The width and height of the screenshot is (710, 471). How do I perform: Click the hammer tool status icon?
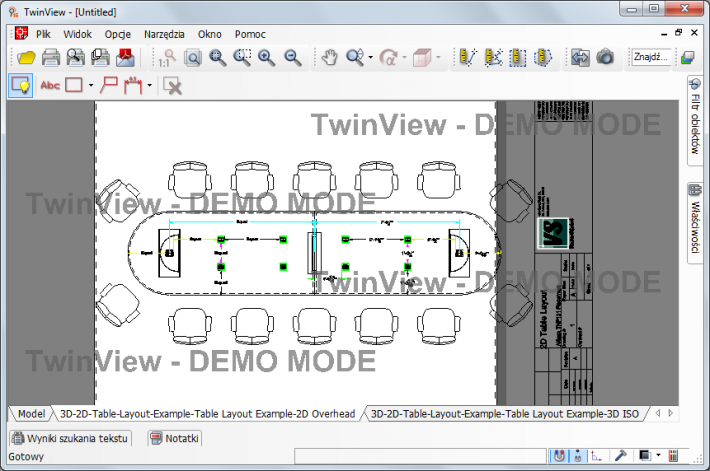(620, 456)
